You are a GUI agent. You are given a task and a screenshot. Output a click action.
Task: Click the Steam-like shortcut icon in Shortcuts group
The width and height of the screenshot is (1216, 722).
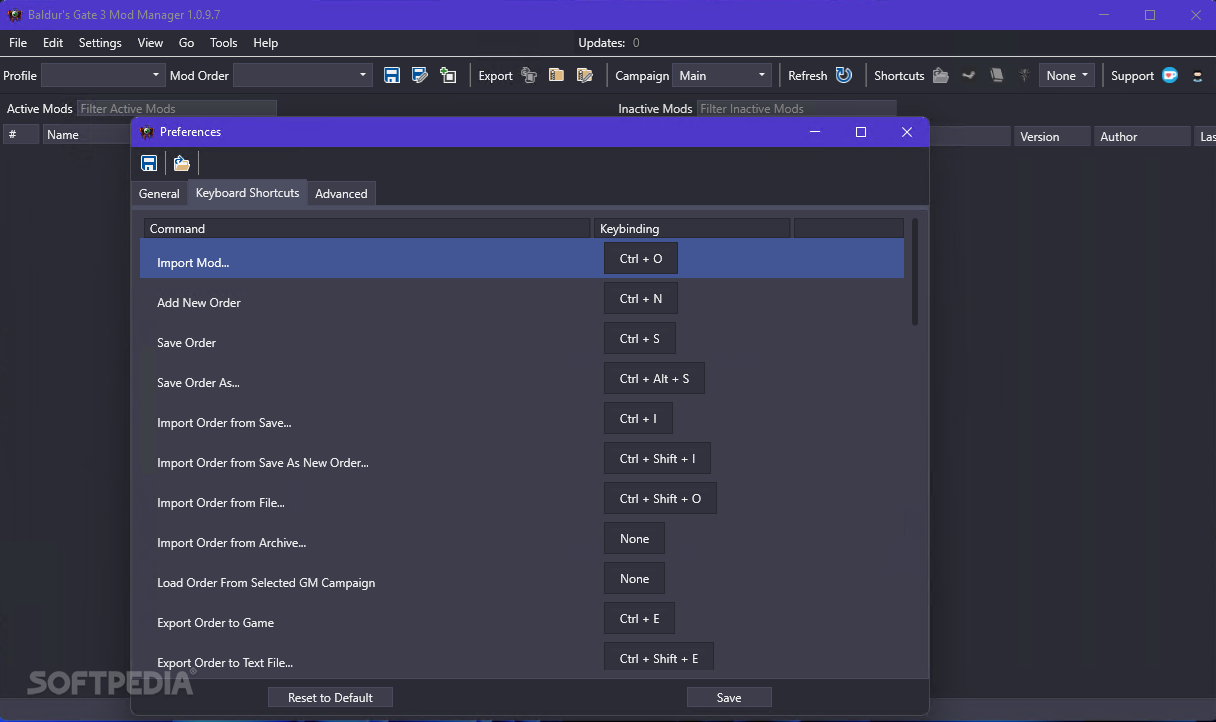tap(968, 75)
